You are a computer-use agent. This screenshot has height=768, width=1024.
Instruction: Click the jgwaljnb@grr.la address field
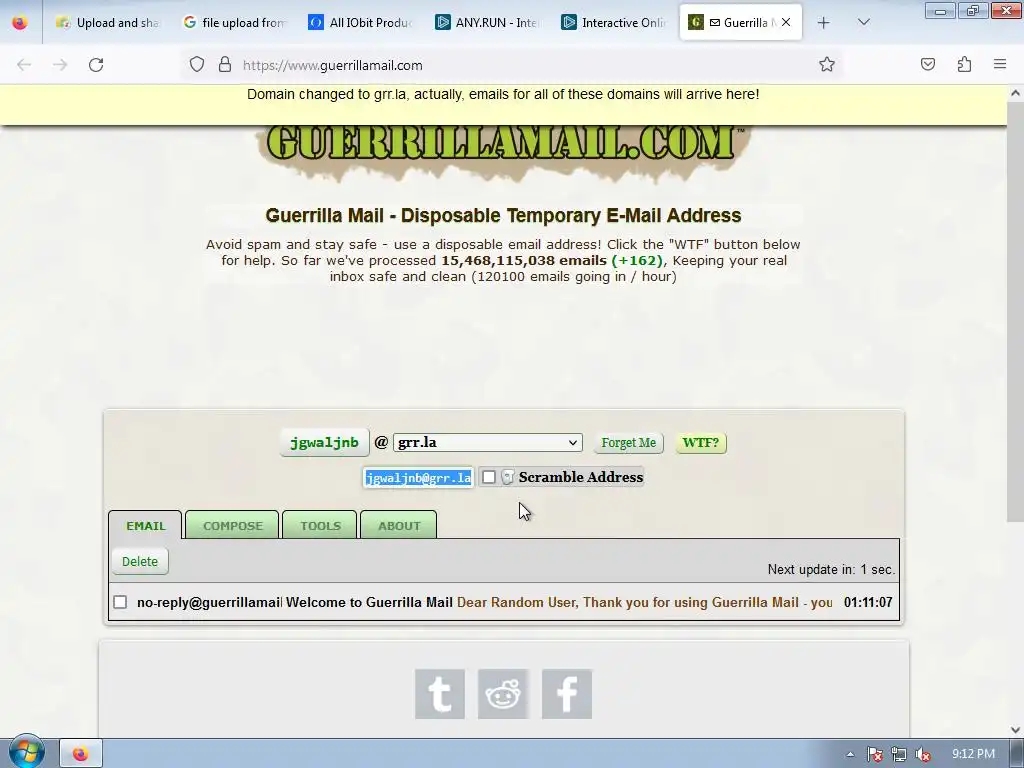pos(419,478)
